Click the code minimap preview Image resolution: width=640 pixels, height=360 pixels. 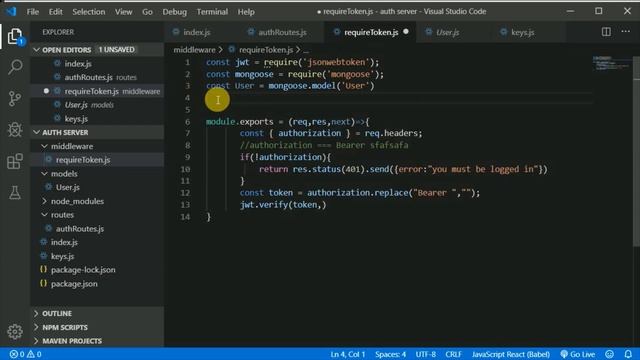(x=611, y=63)
